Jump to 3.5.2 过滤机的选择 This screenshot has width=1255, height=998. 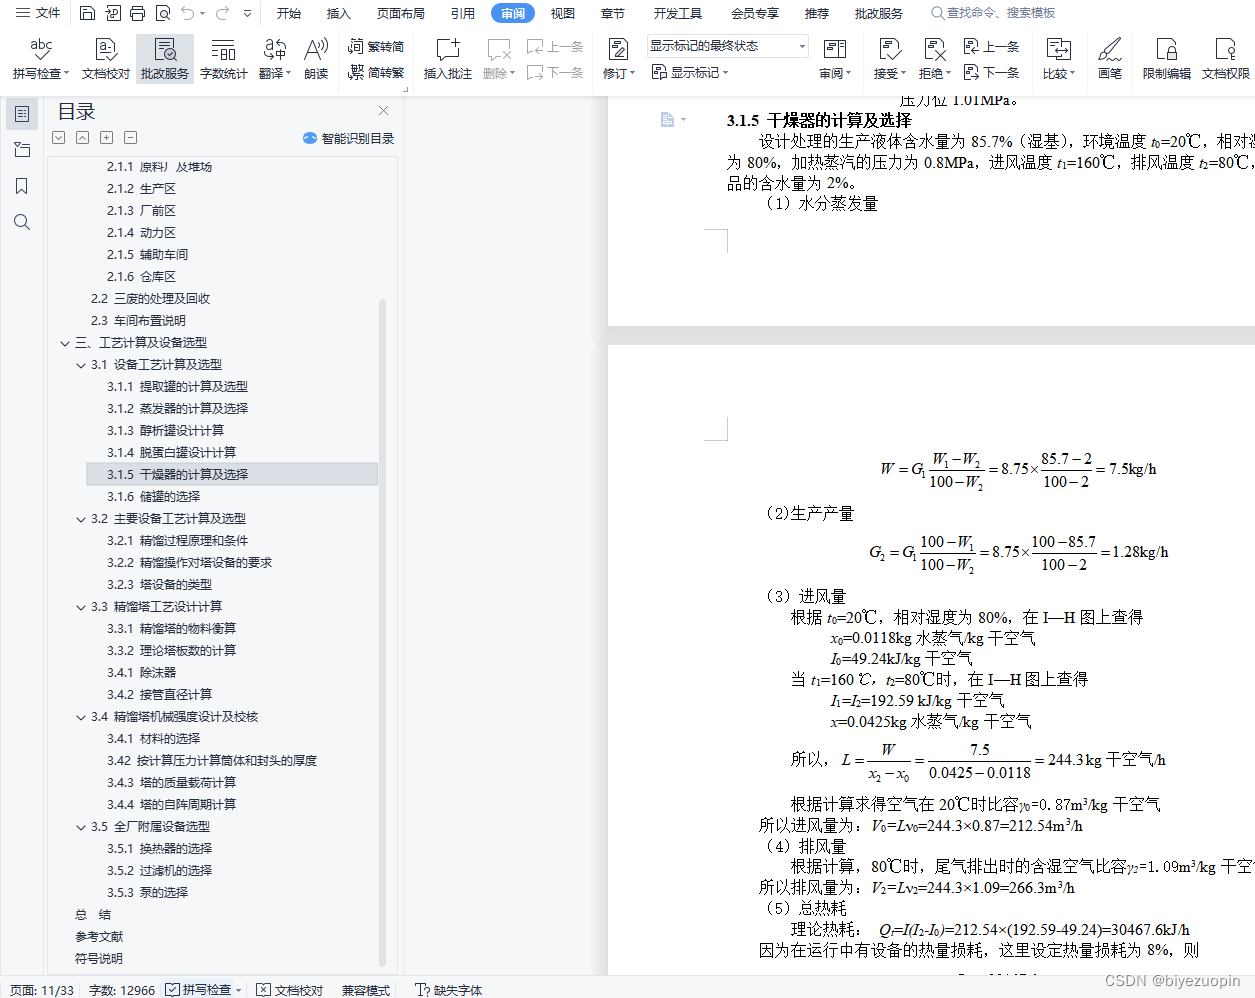tap(159, 871)
